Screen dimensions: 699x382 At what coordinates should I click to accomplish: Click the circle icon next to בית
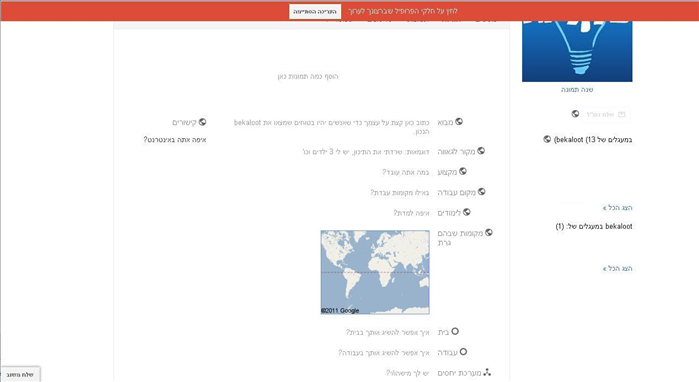(x=455, y=331)
